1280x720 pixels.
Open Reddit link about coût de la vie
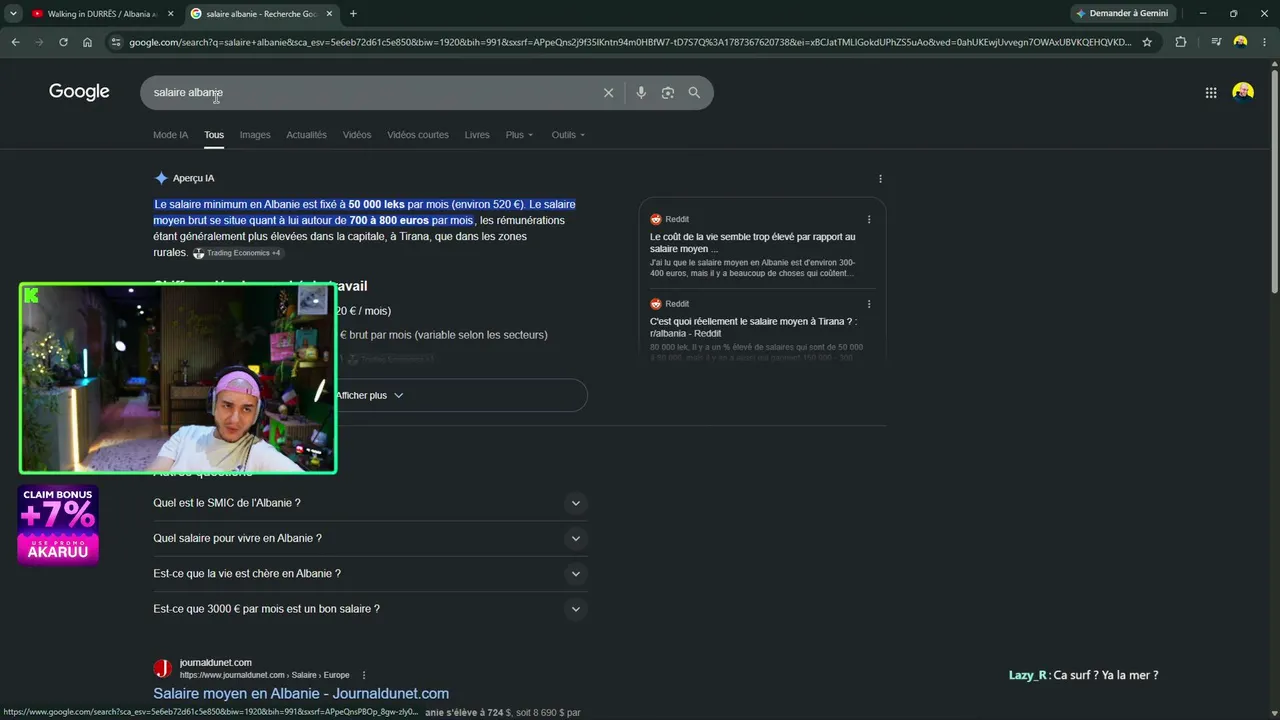tap(753, 243)
